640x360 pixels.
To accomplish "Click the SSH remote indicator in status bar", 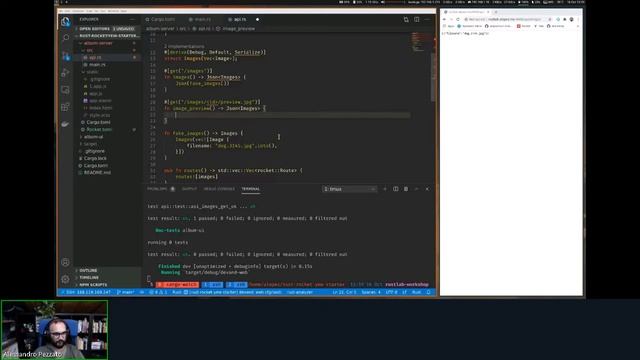I will coord(86,292).
